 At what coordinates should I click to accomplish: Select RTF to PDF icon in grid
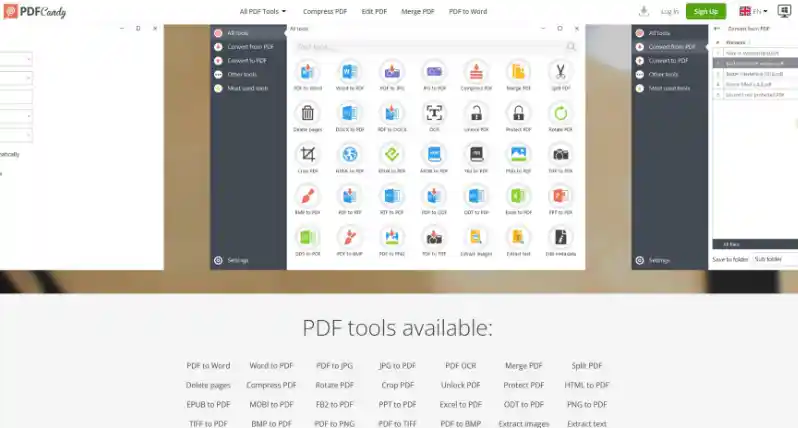[392, 196]
